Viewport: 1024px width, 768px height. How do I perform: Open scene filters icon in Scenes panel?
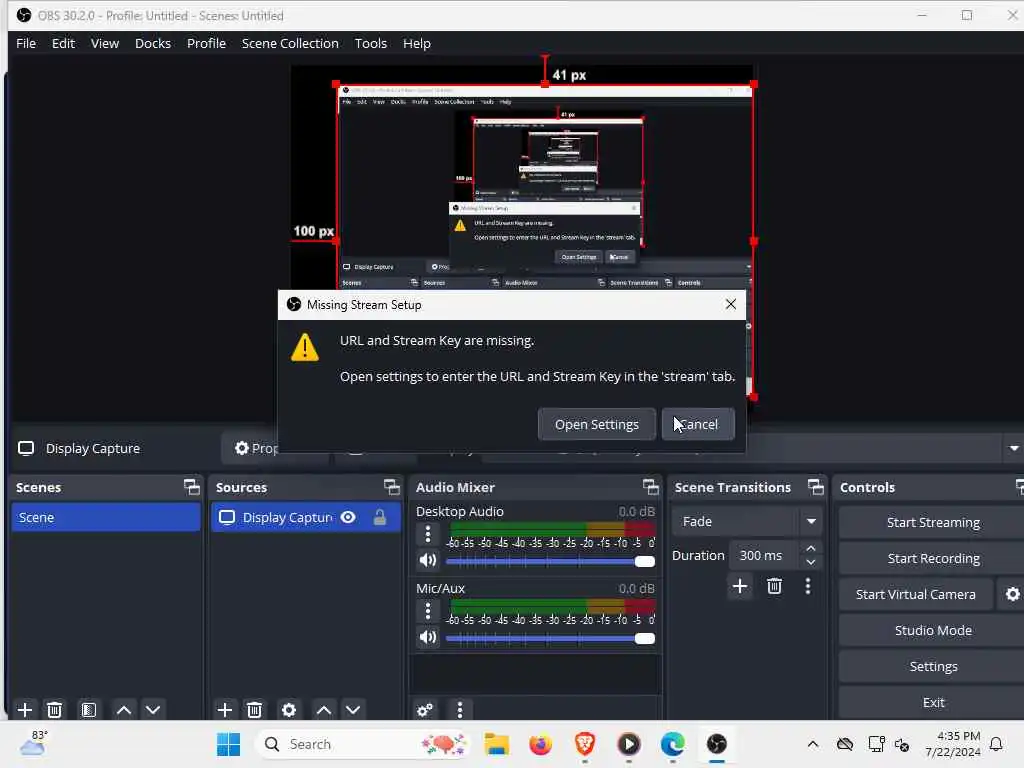point(89,710)
